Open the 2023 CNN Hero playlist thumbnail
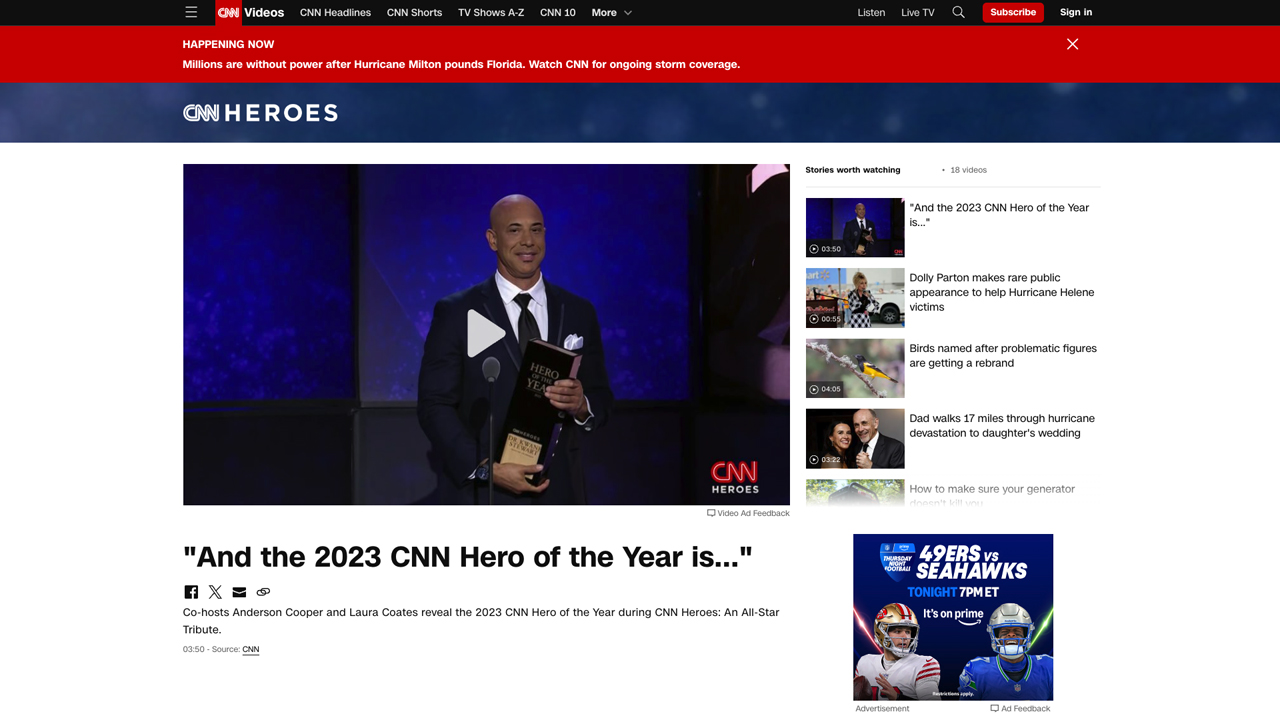Image resolution: width=1280 pixels, height=720 pixels. 855,227
